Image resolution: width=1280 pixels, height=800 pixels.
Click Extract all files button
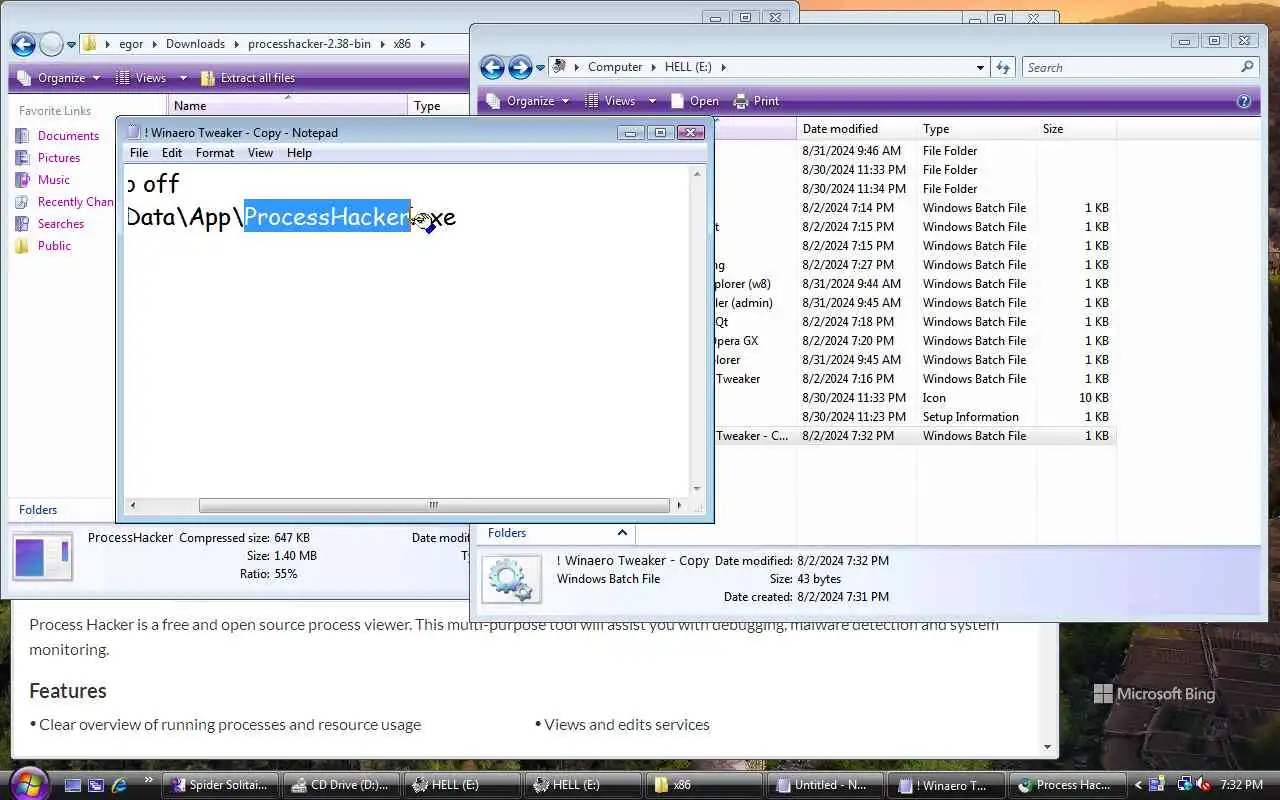pyautogui.click(x=247, y=78)
